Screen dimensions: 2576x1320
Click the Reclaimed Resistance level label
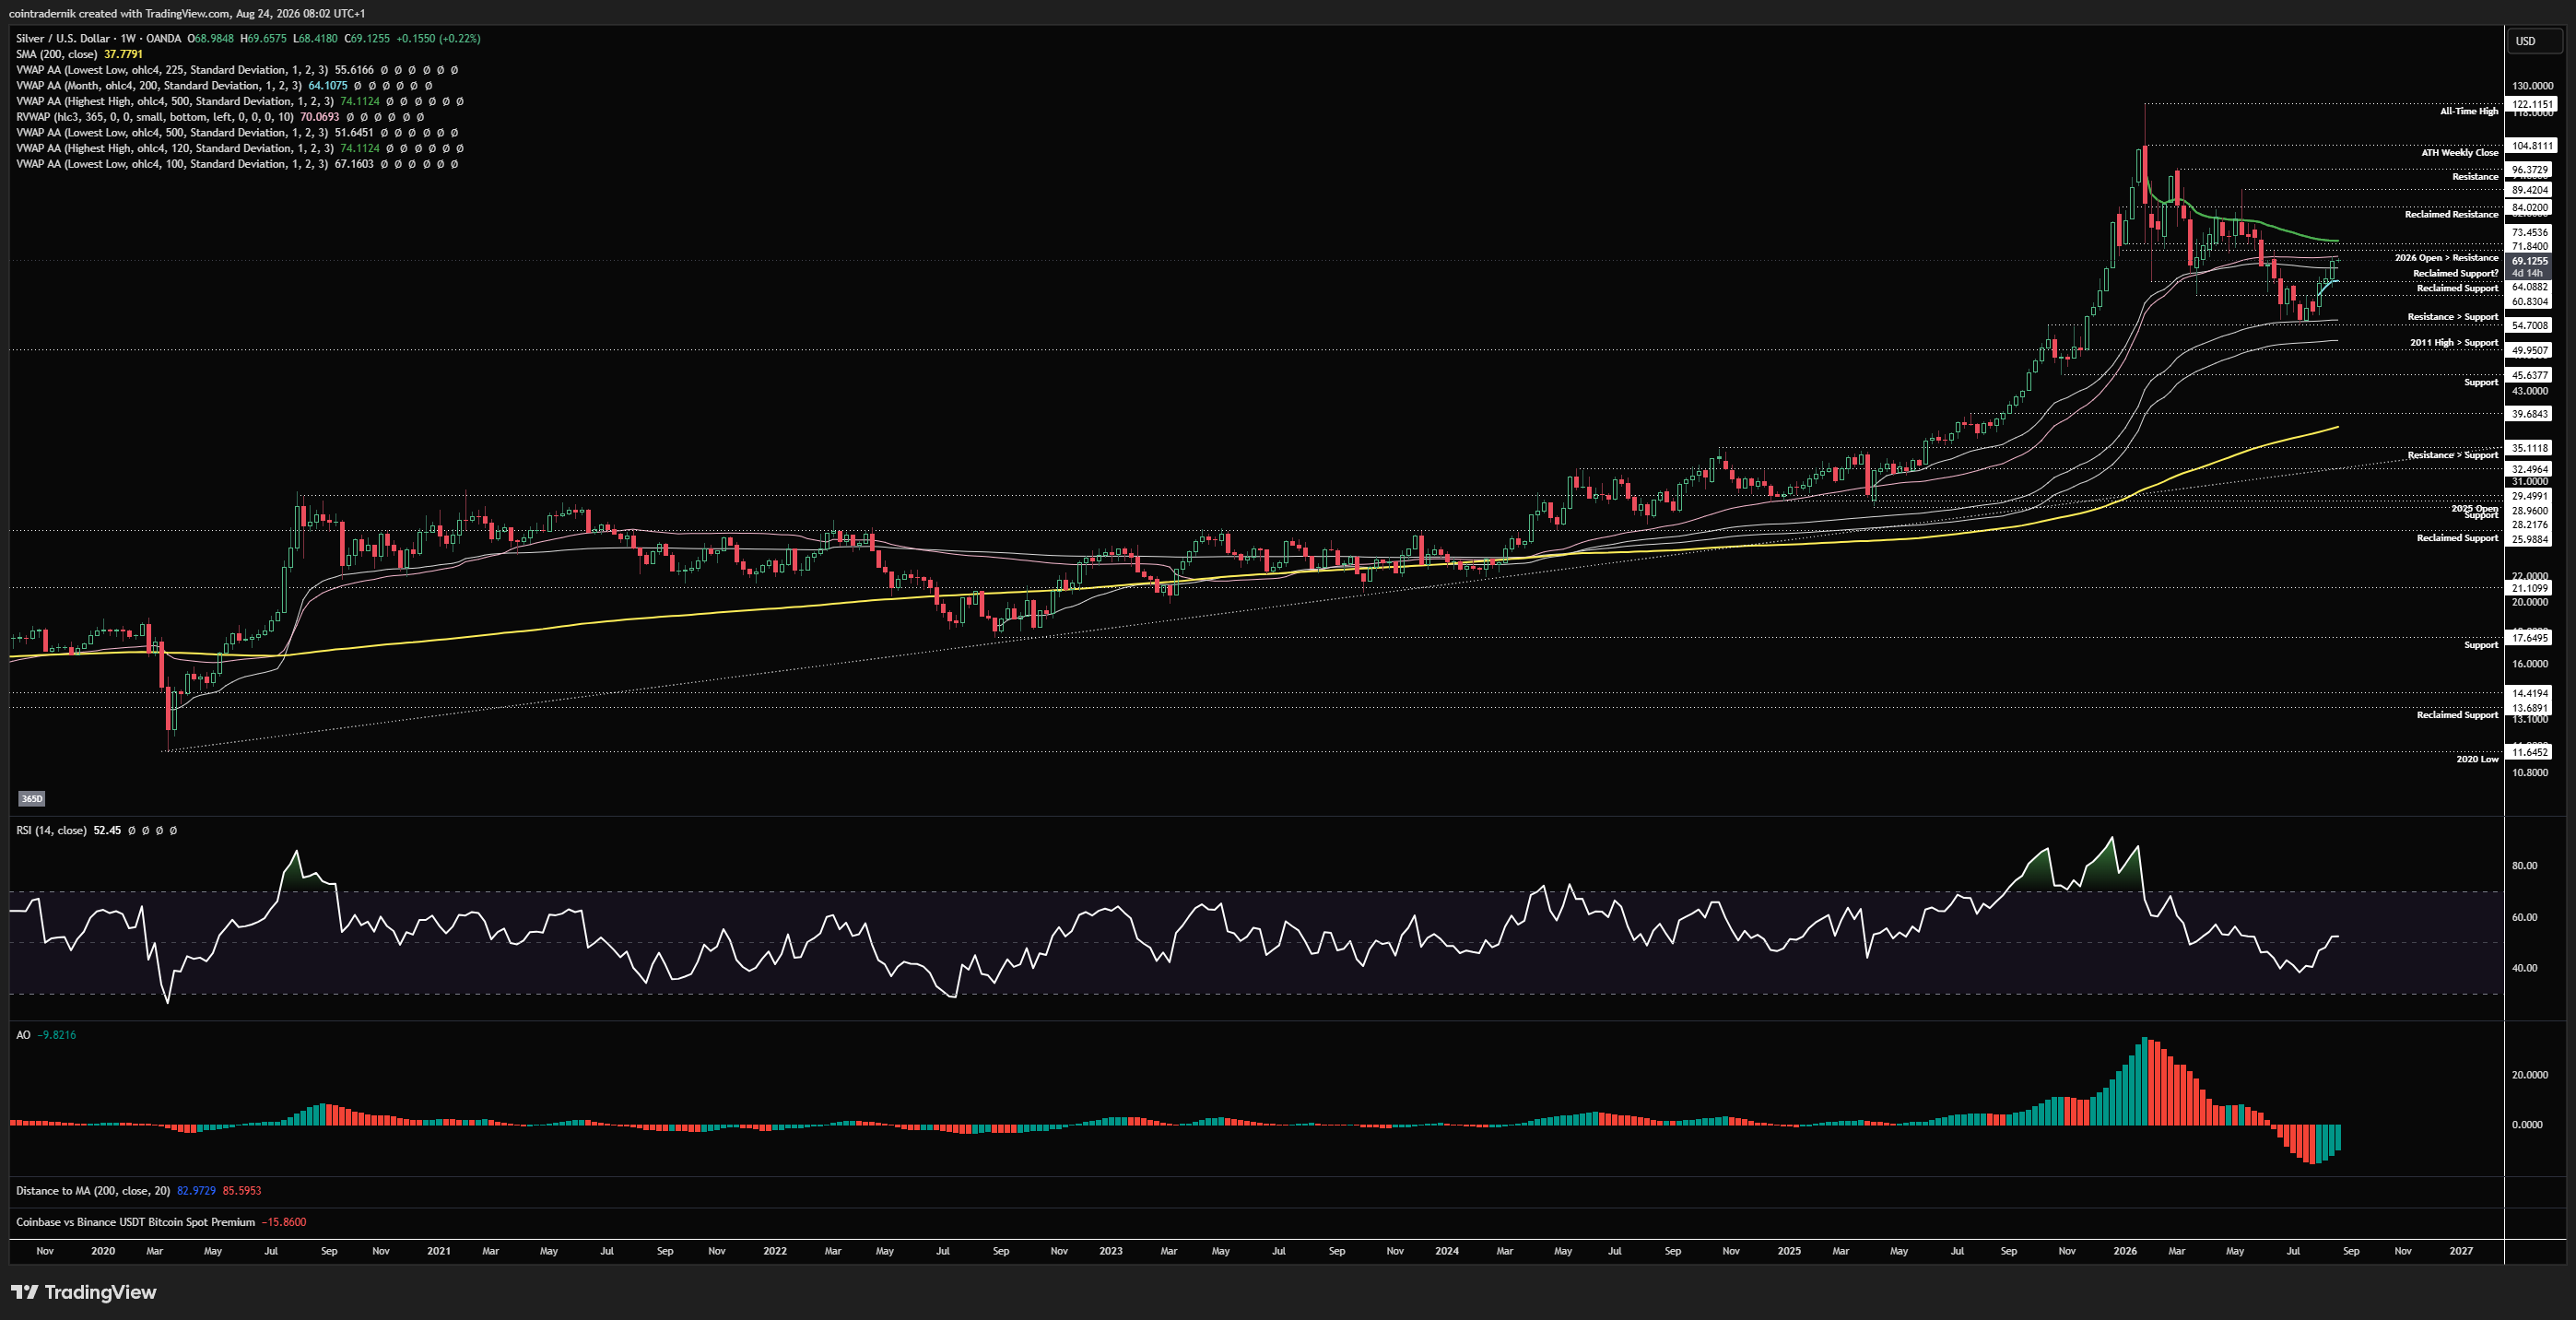[2451, 214]
